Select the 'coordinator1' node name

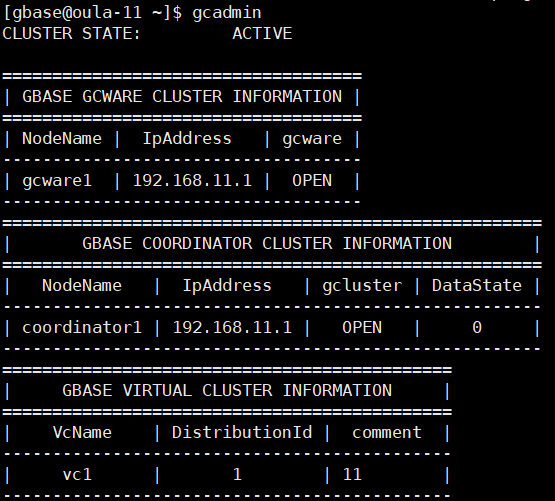point(82,328)
